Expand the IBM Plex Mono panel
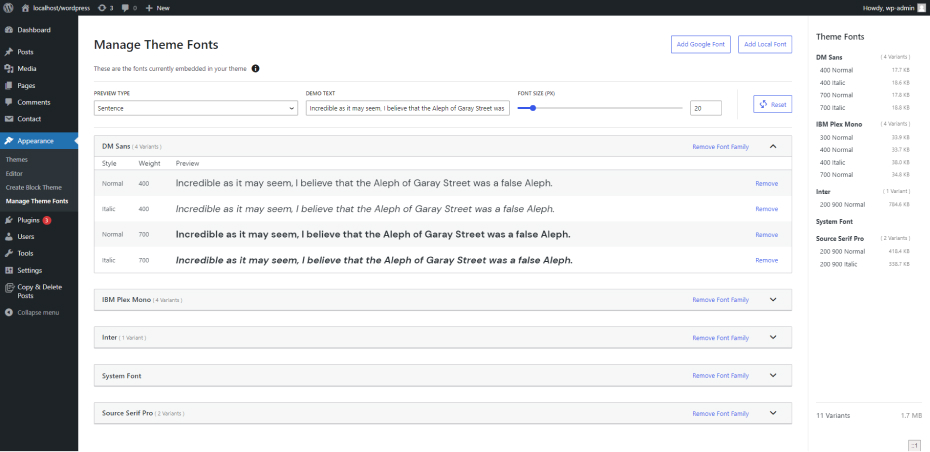This screenshot has width=930, height=452. coord(773,300)
